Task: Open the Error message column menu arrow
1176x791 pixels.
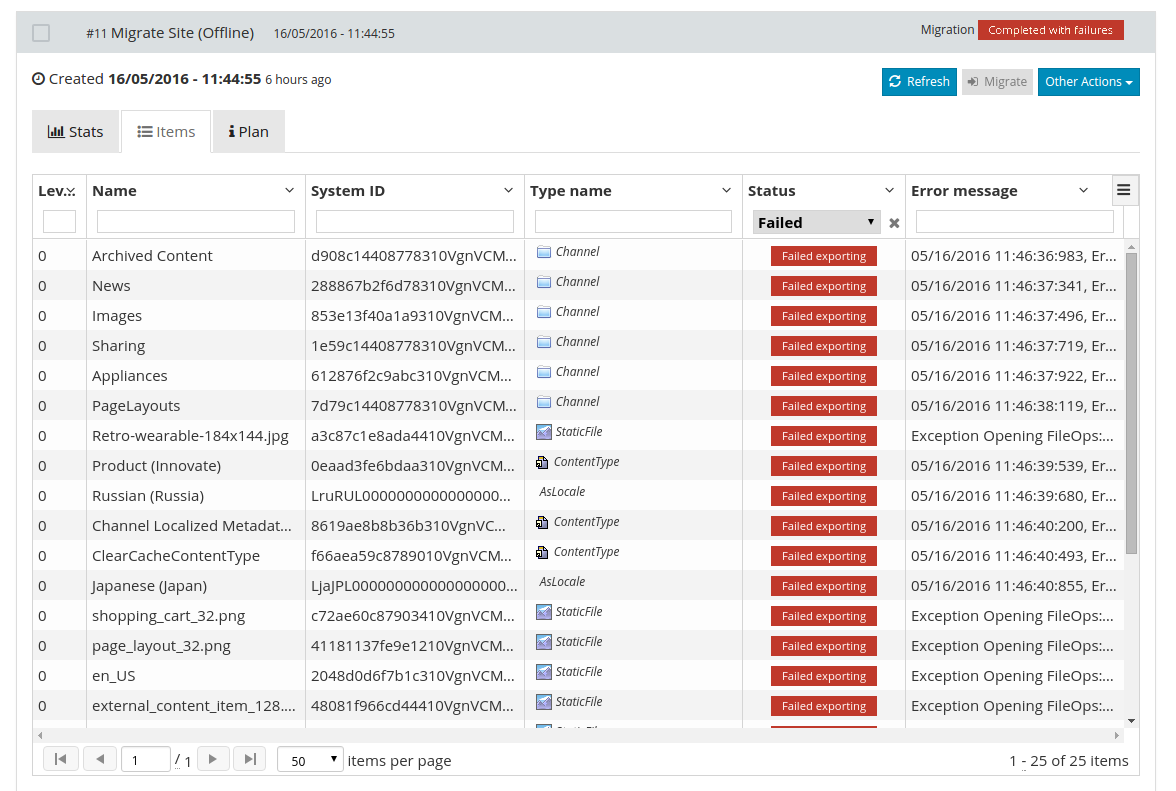Action: (1083, 190)
